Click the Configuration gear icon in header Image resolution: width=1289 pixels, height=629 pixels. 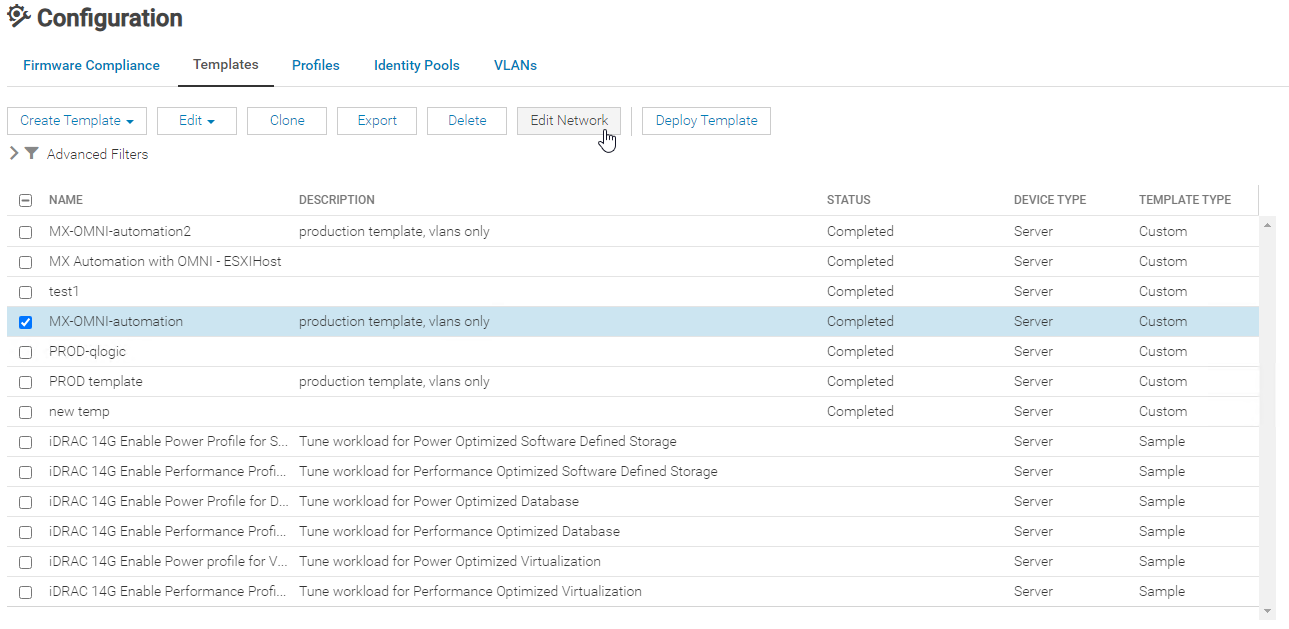[x=18, y=16]
